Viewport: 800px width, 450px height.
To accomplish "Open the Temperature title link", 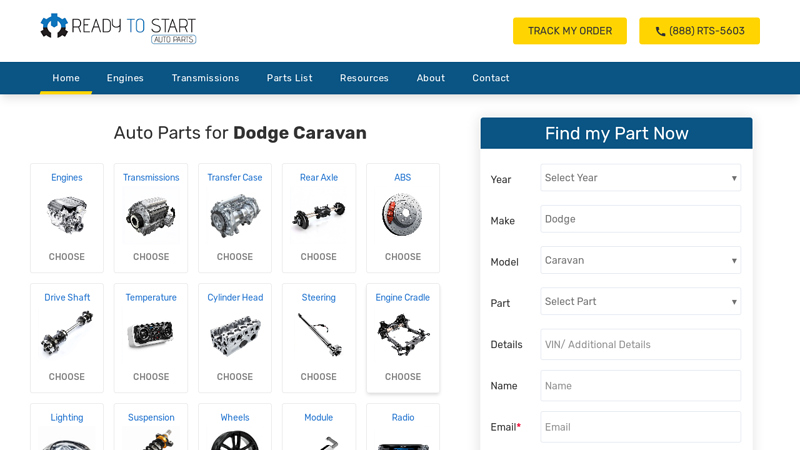I will coord(151,297).
